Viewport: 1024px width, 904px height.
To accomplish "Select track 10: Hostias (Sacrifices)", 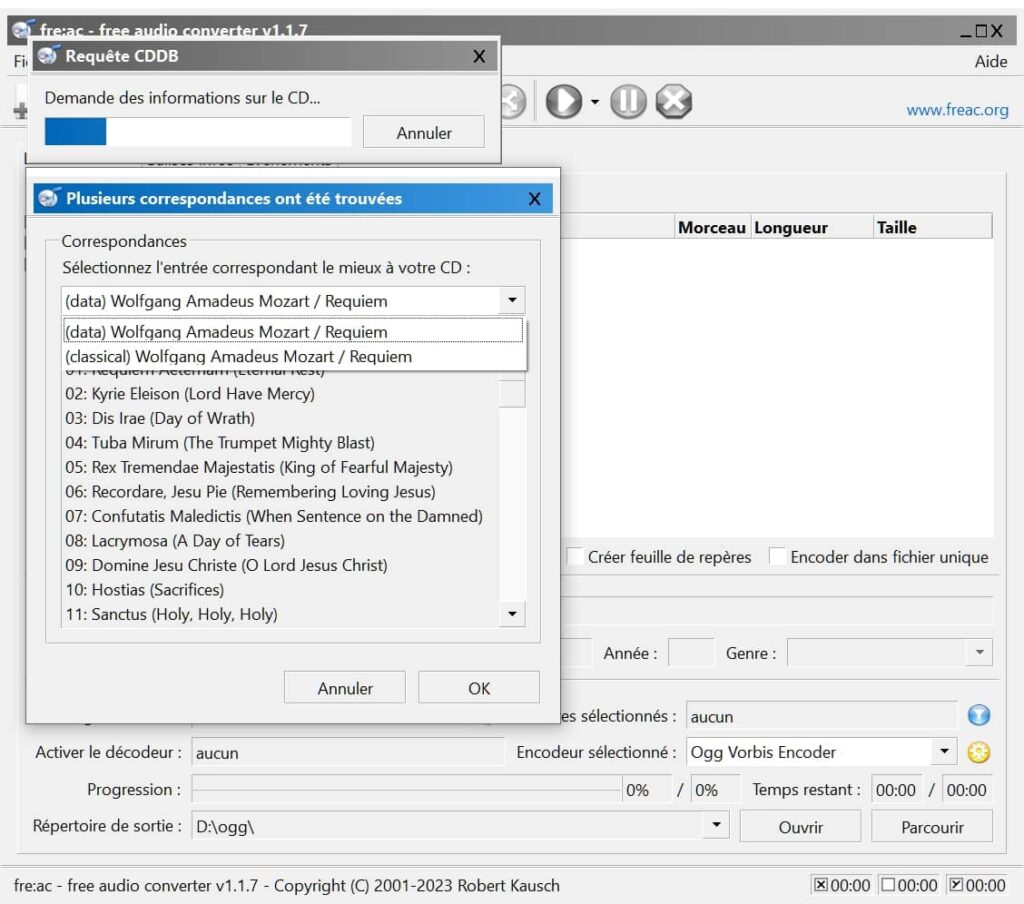I will tap(281, 590).
